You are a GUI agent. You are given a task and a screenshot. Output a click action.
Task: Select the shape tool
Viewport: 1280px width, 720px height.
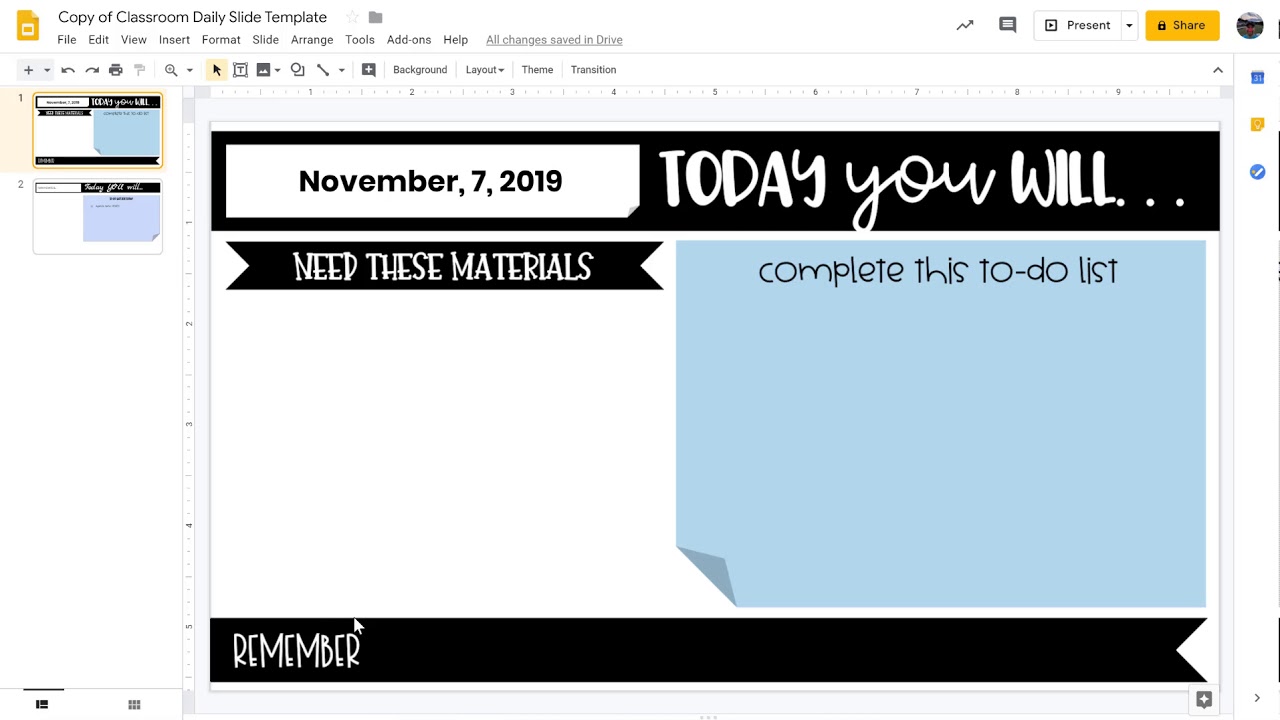297,70
